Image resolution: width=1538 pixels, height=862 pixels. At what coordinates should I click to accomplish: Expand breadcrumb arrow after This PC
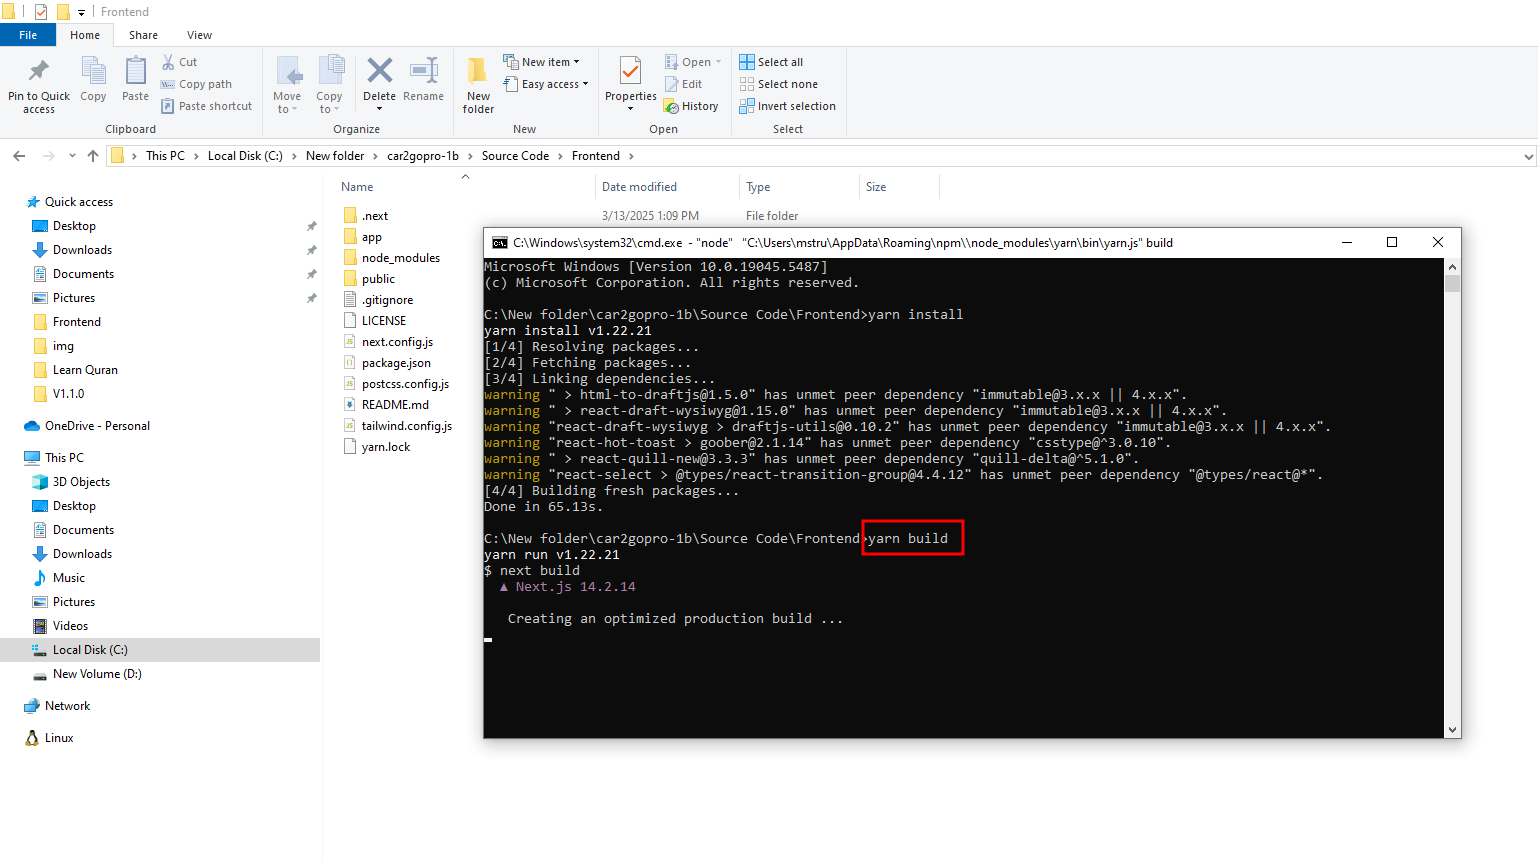[x=196, y=156]
